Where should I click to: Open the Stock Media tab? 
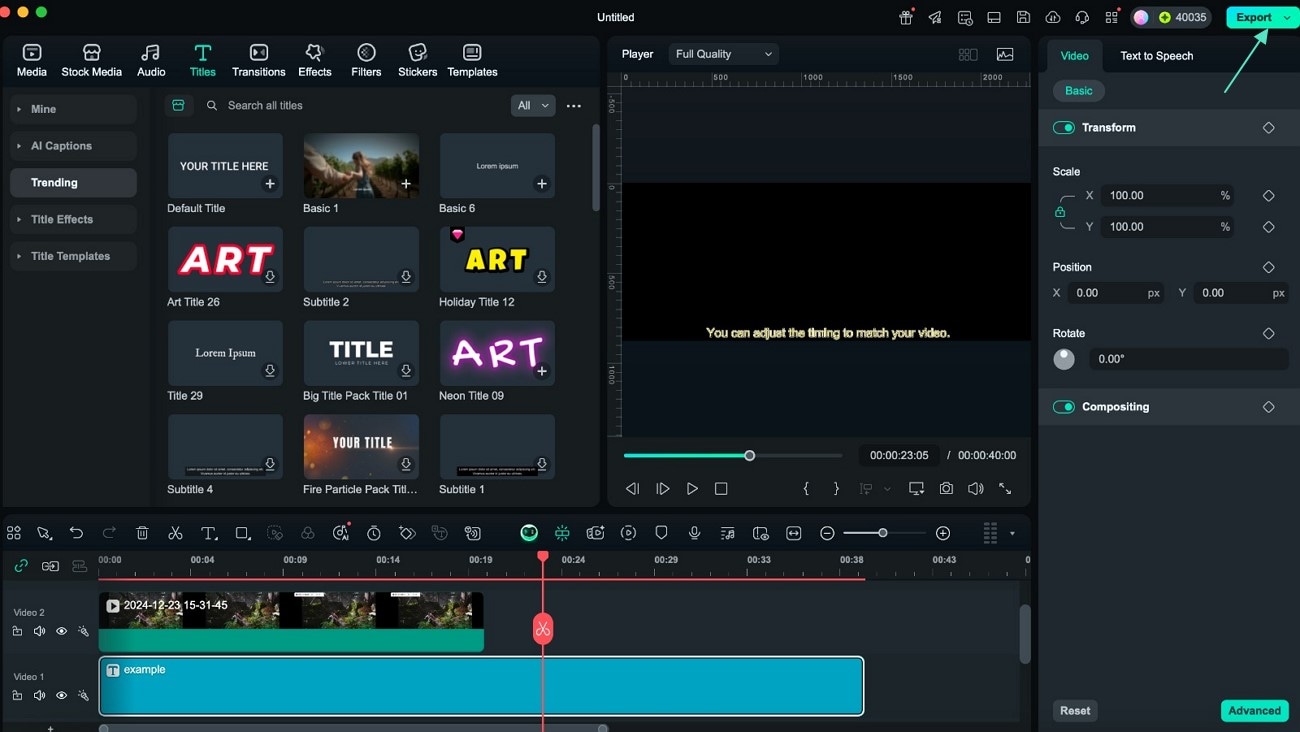coord(91,60)
